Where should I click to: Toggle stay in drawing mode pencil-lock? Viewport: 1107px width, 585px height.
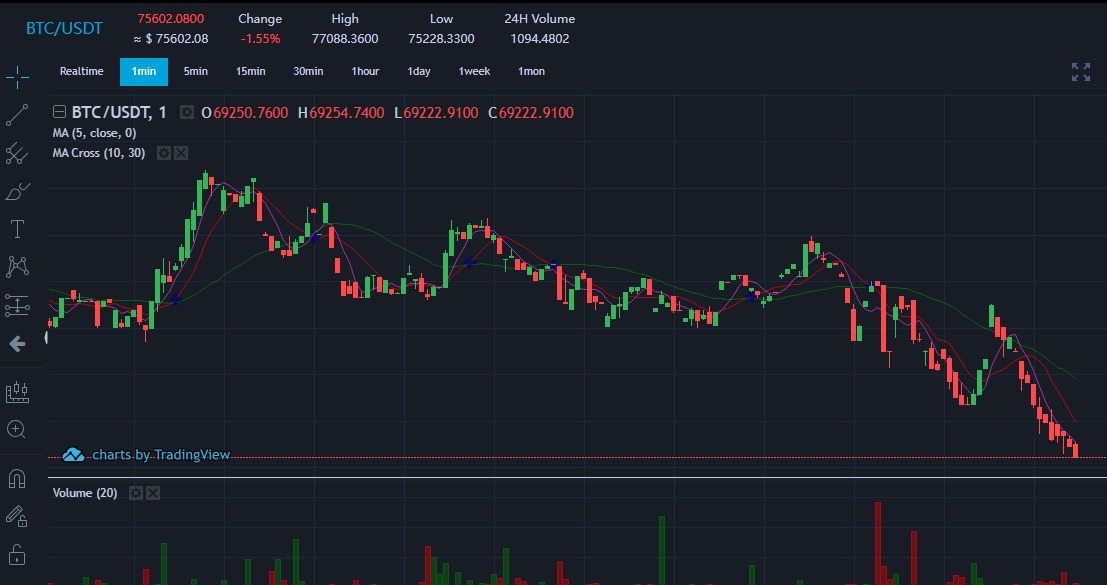[x=17, y=517]
